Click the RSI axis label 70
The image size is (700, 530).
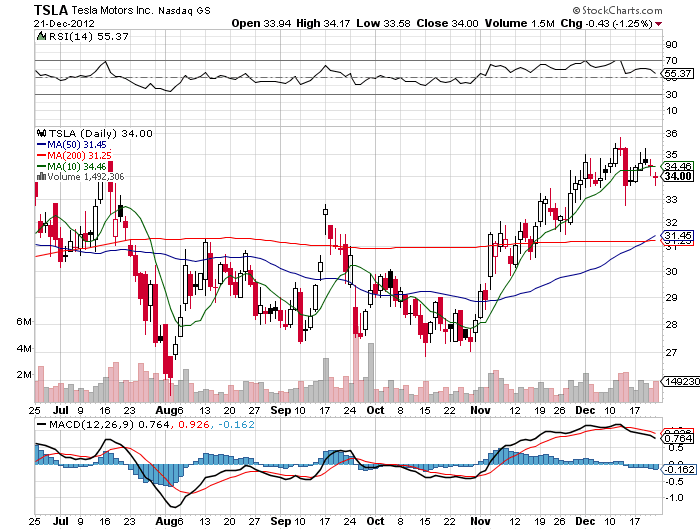tap(671, 60)
